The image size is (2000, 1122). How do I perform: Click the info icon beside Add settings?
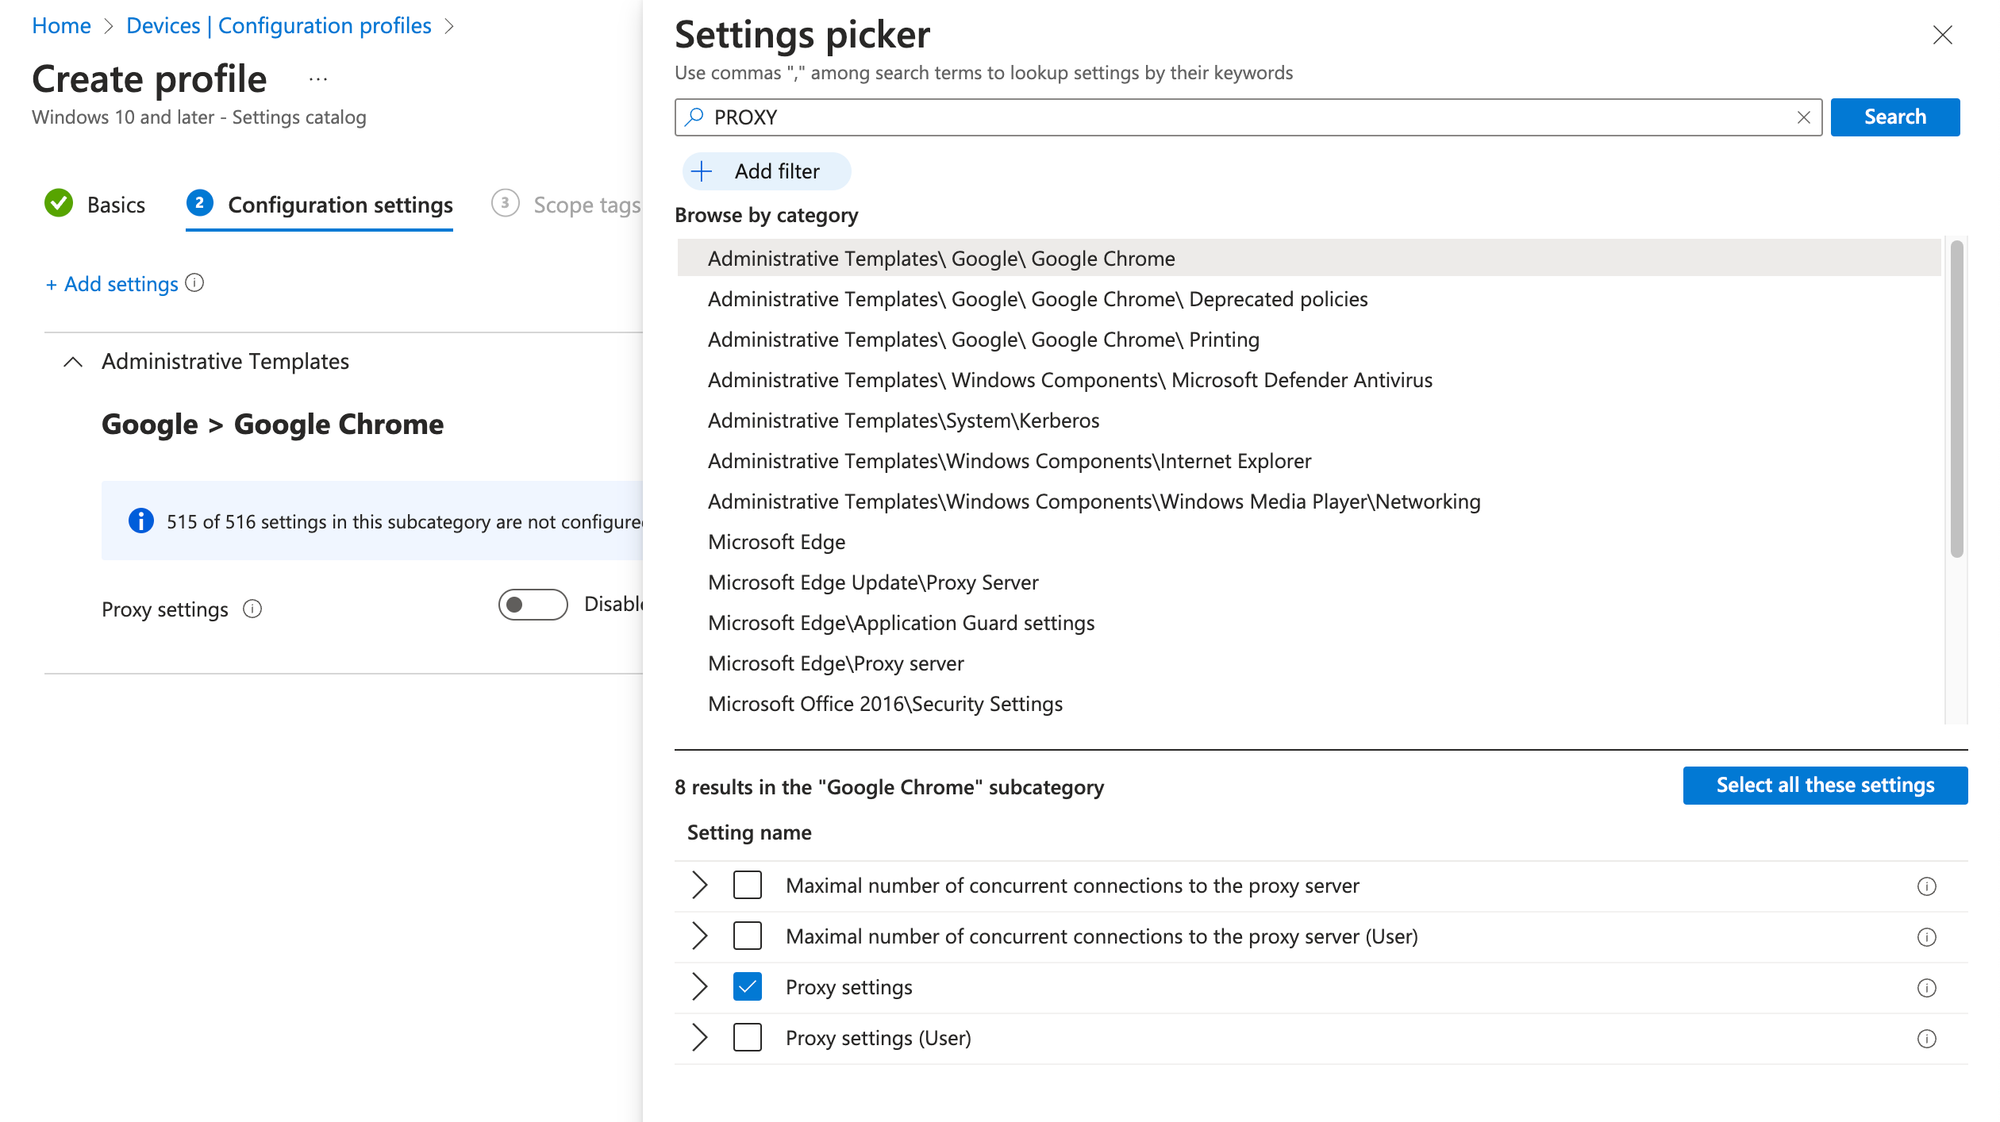195,283
